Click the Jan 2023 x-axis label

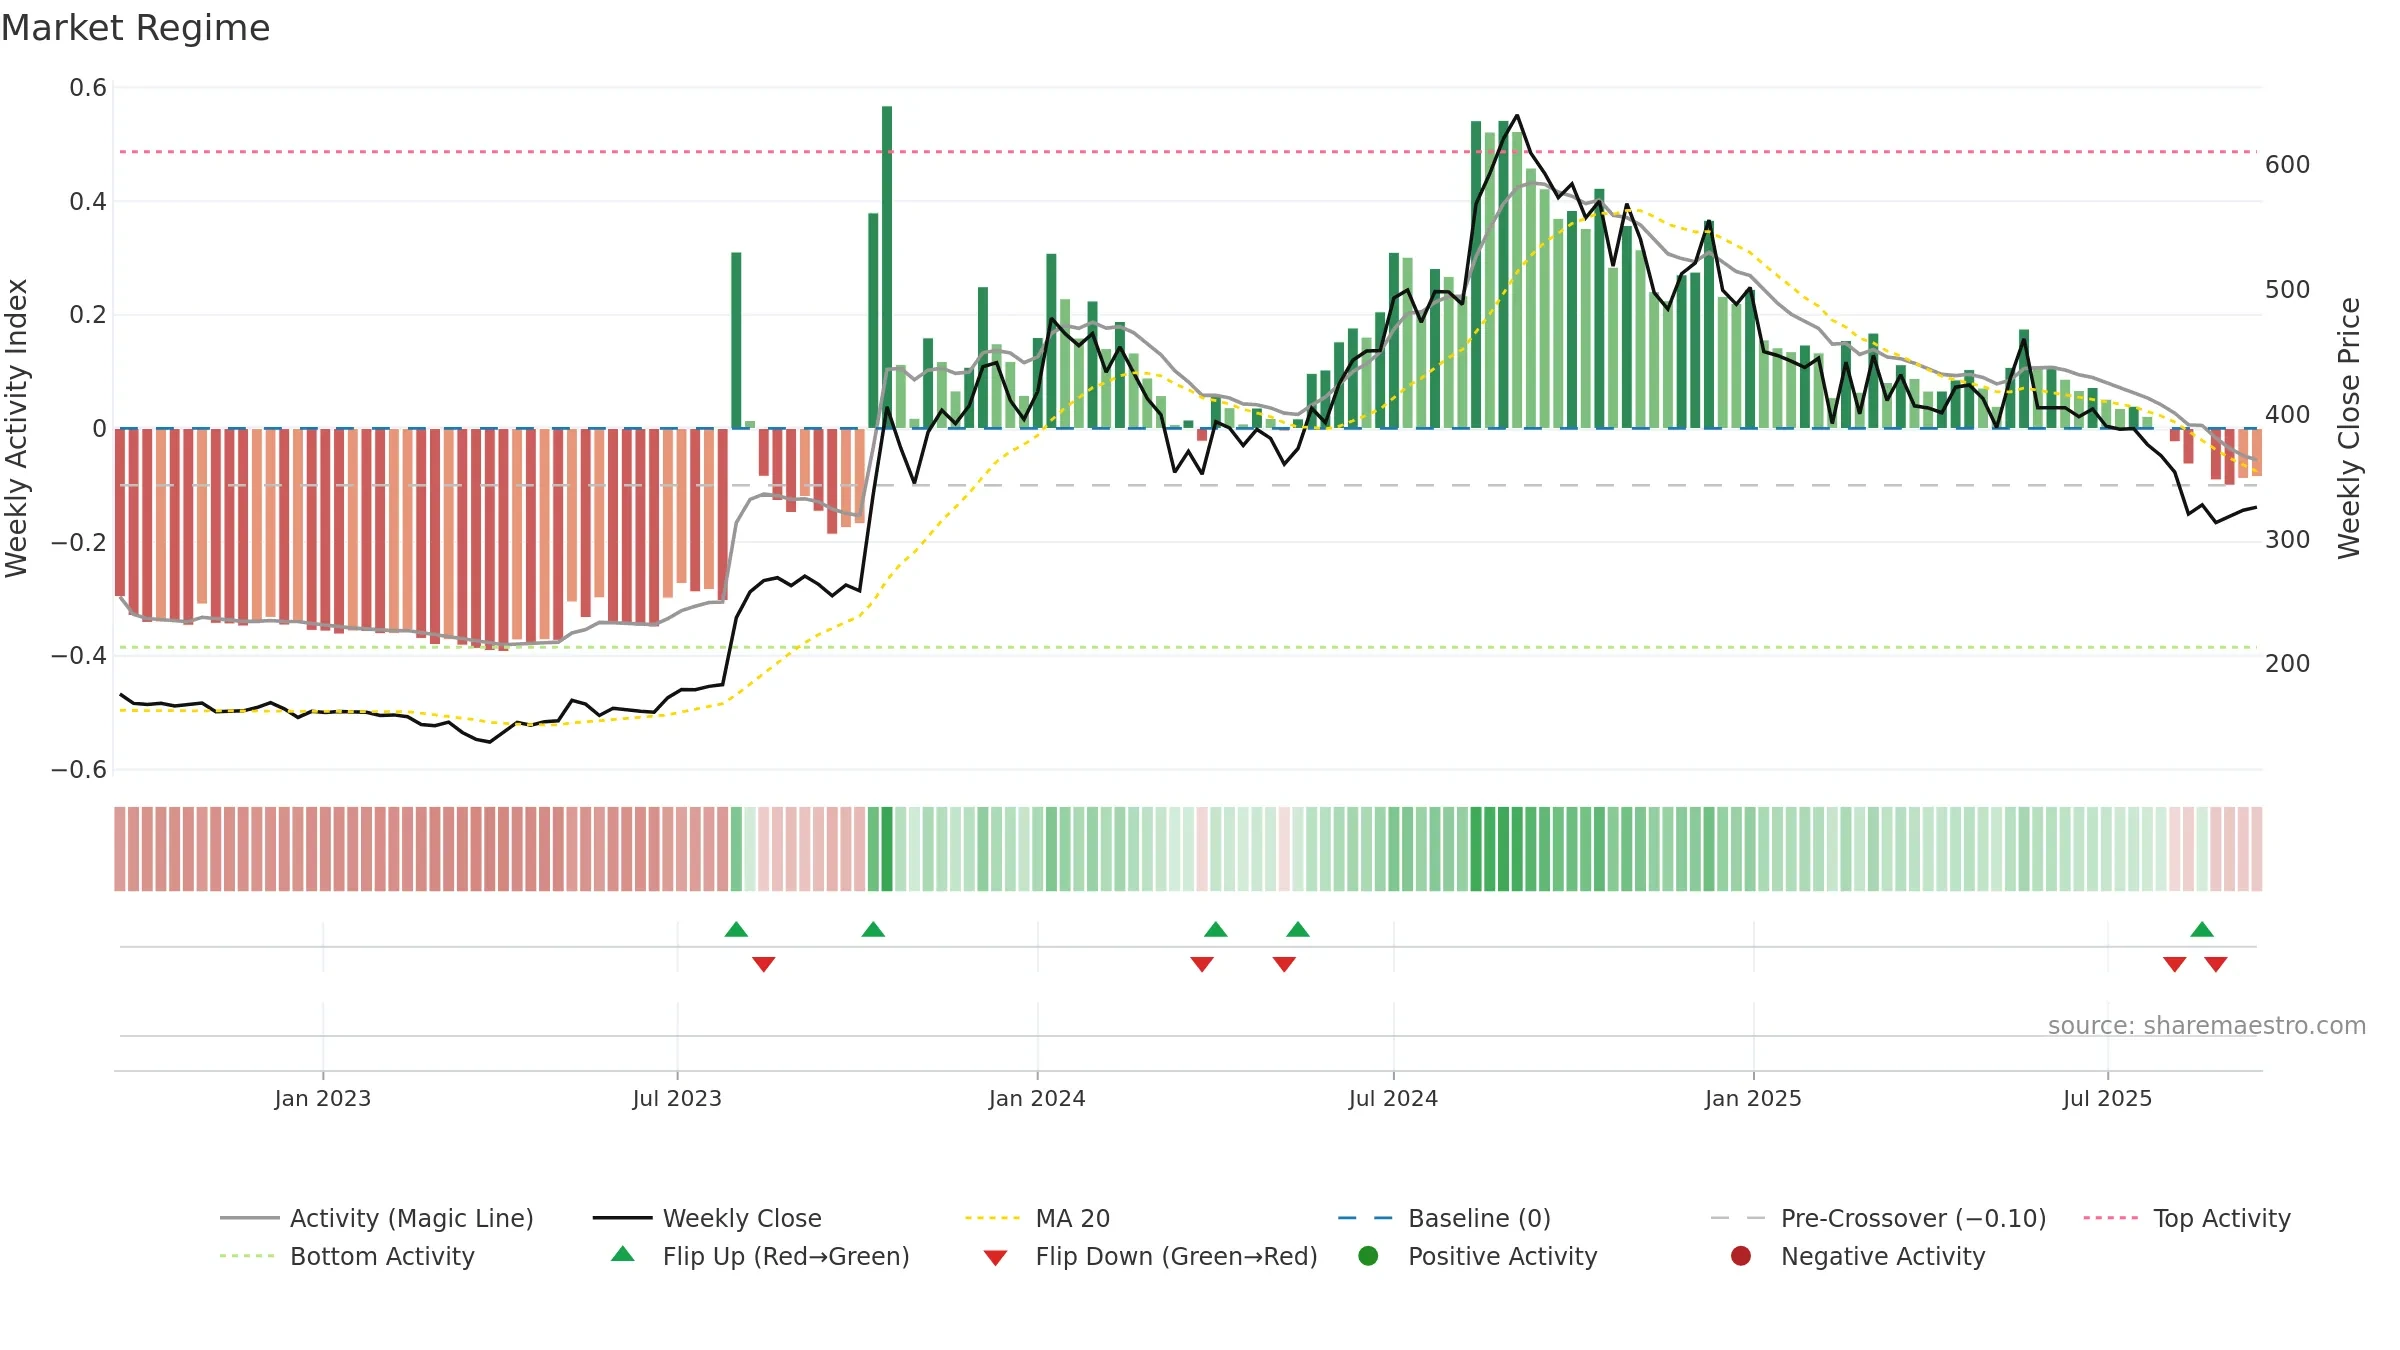click(323, 1098)
